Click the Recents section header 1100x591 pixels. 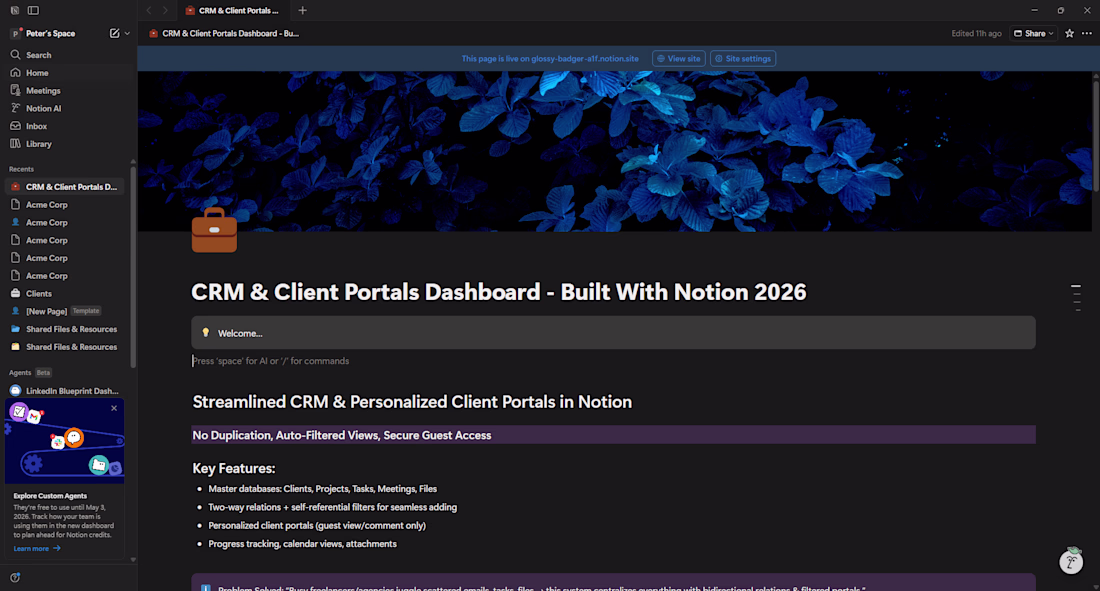[x=21, y=169]
